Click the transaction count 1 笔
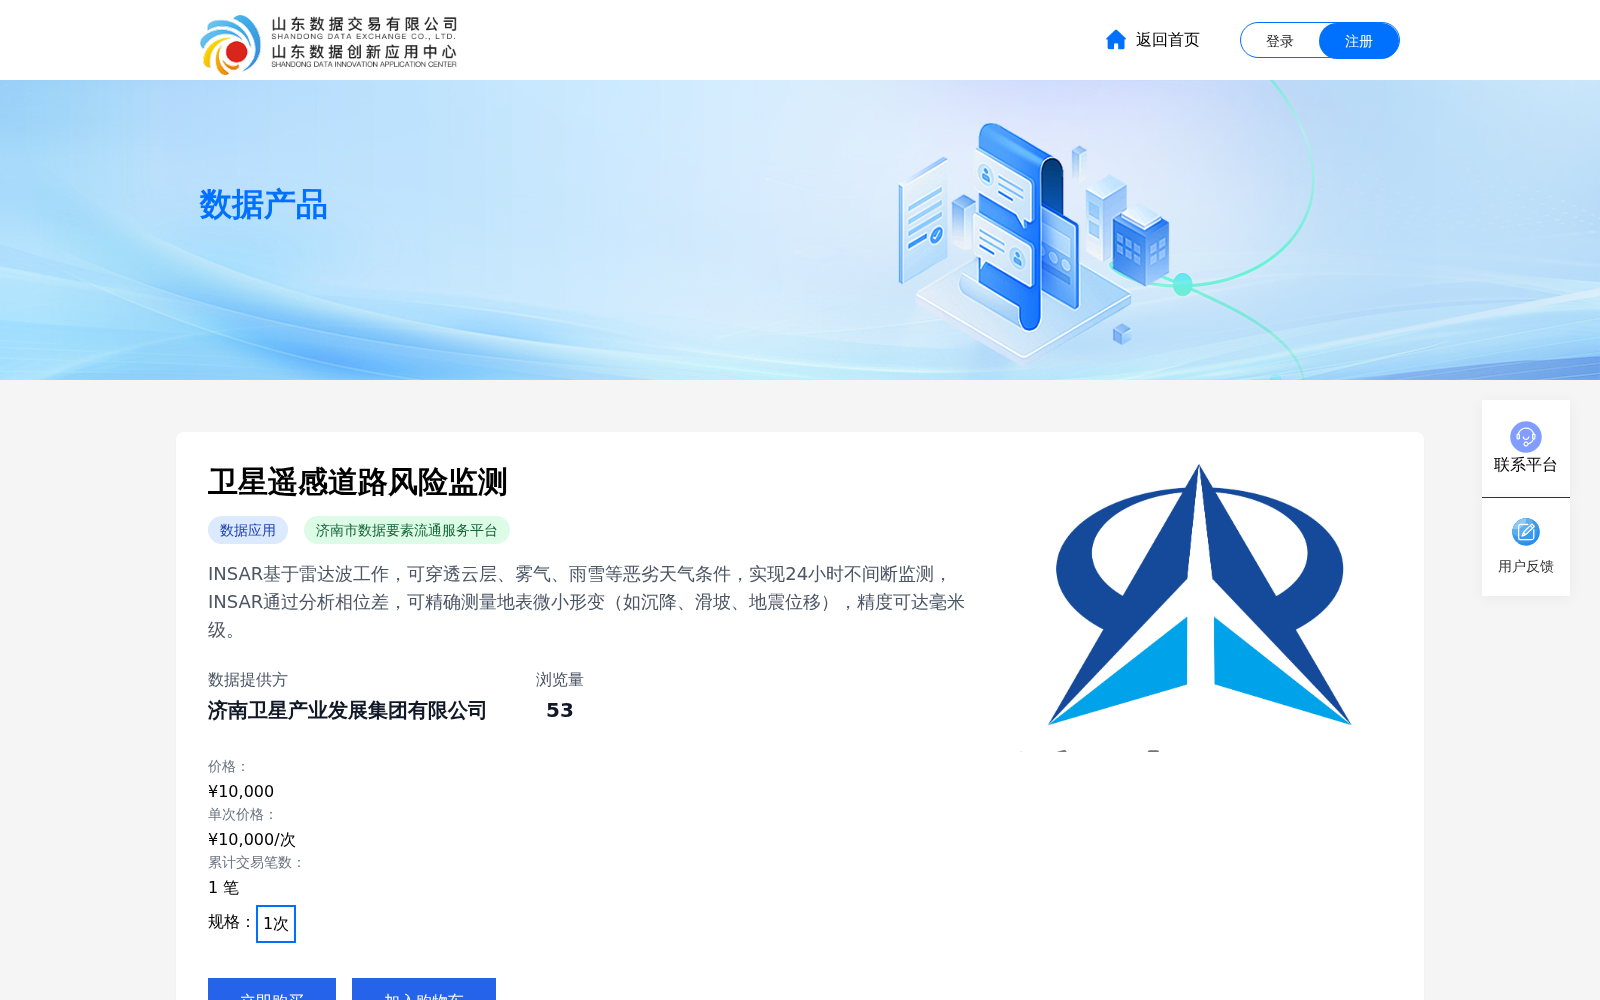This screenshot has width=1600, height=1000. click(x=224, y=887)
